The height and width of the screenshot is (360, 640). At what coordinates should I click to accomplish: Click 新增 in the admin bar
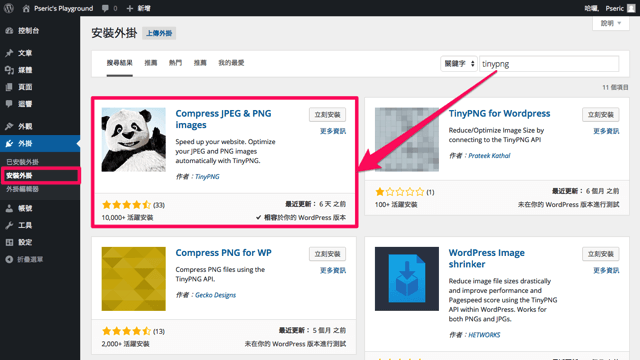point(144,8)
